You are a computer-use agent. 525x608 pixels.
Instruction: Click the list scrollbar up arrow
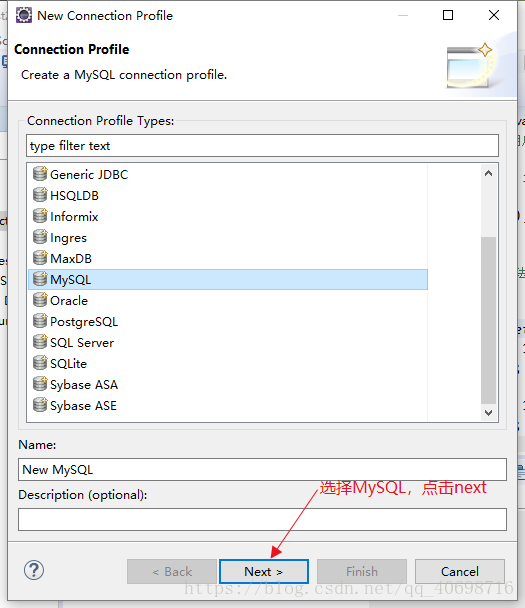[x=489, y=173]
